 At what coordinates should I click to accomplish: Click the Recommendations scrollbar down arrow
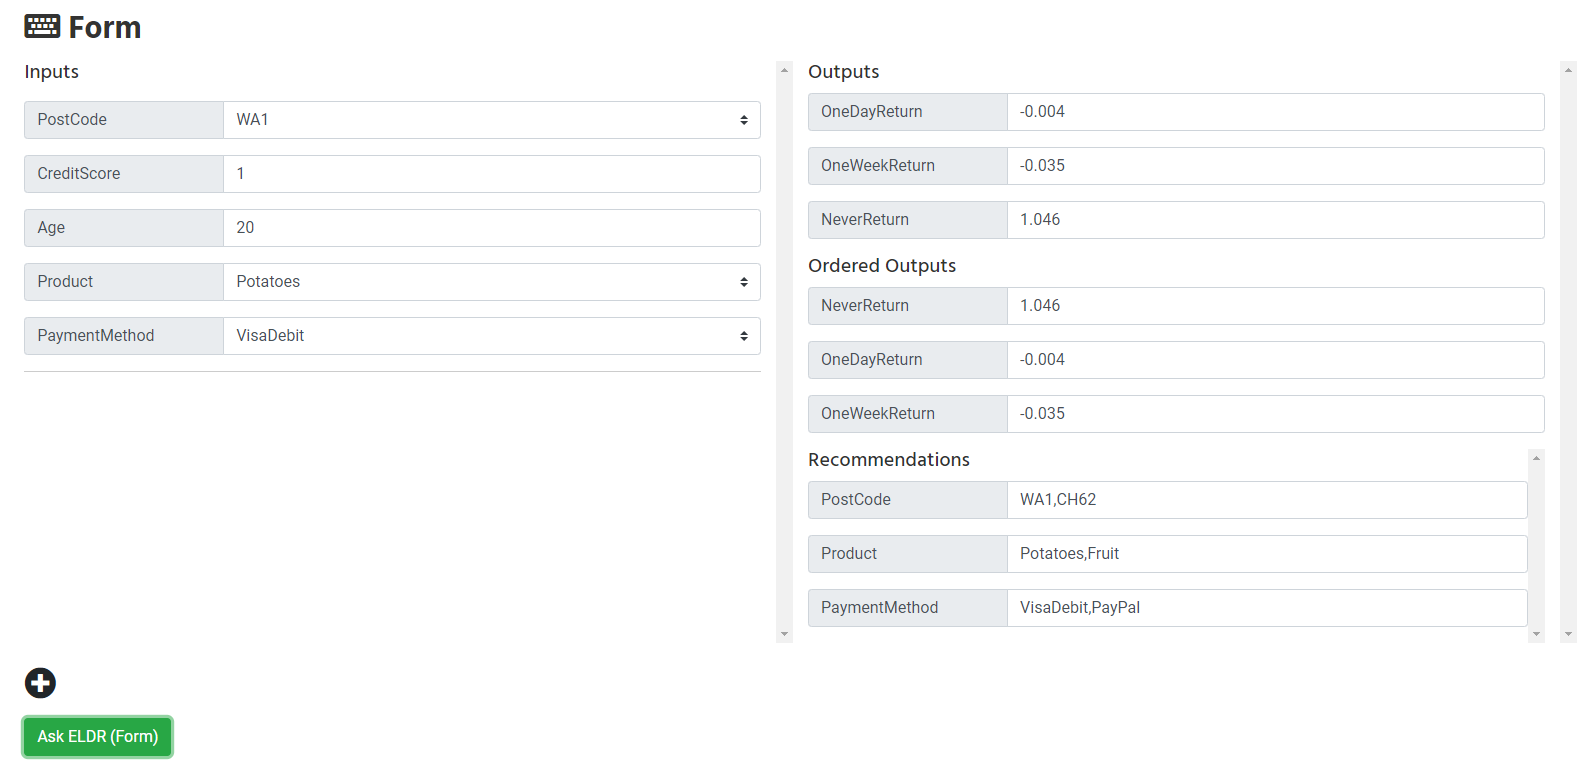(1536, 634)
